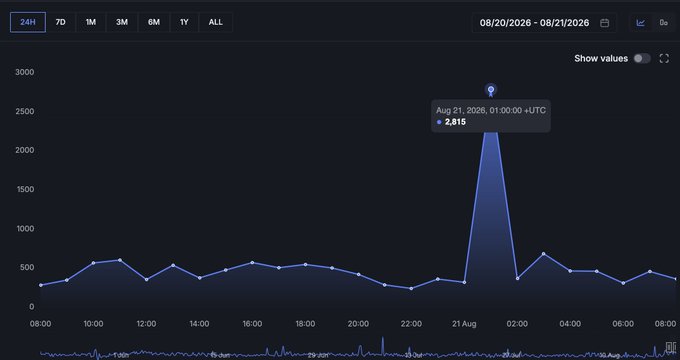
Task: Click the 20:00 x-axis label
Action: click(x=358, y=324)
